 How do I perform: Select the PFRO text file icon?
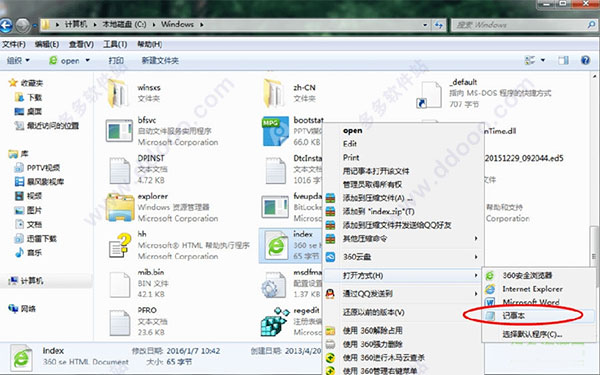tap(120, 323)
